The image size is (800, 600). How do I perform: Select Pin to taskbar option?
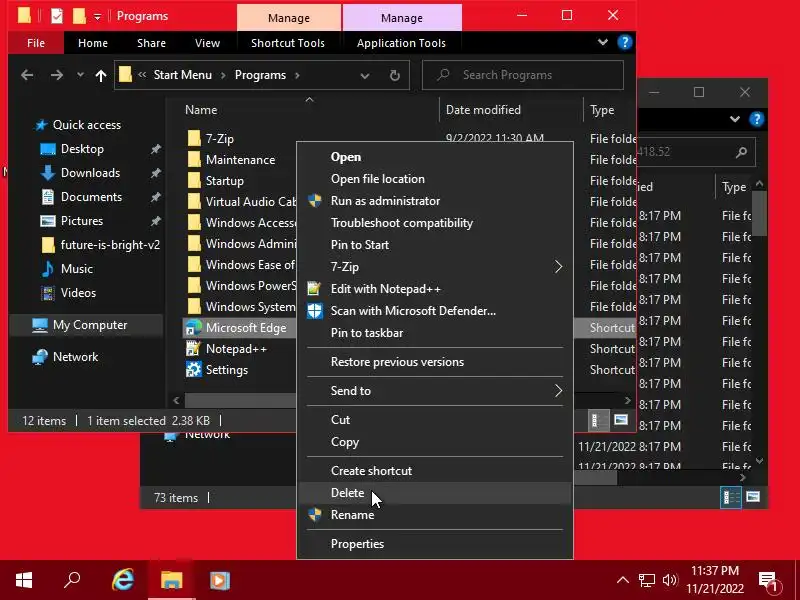tap(434, 333)
